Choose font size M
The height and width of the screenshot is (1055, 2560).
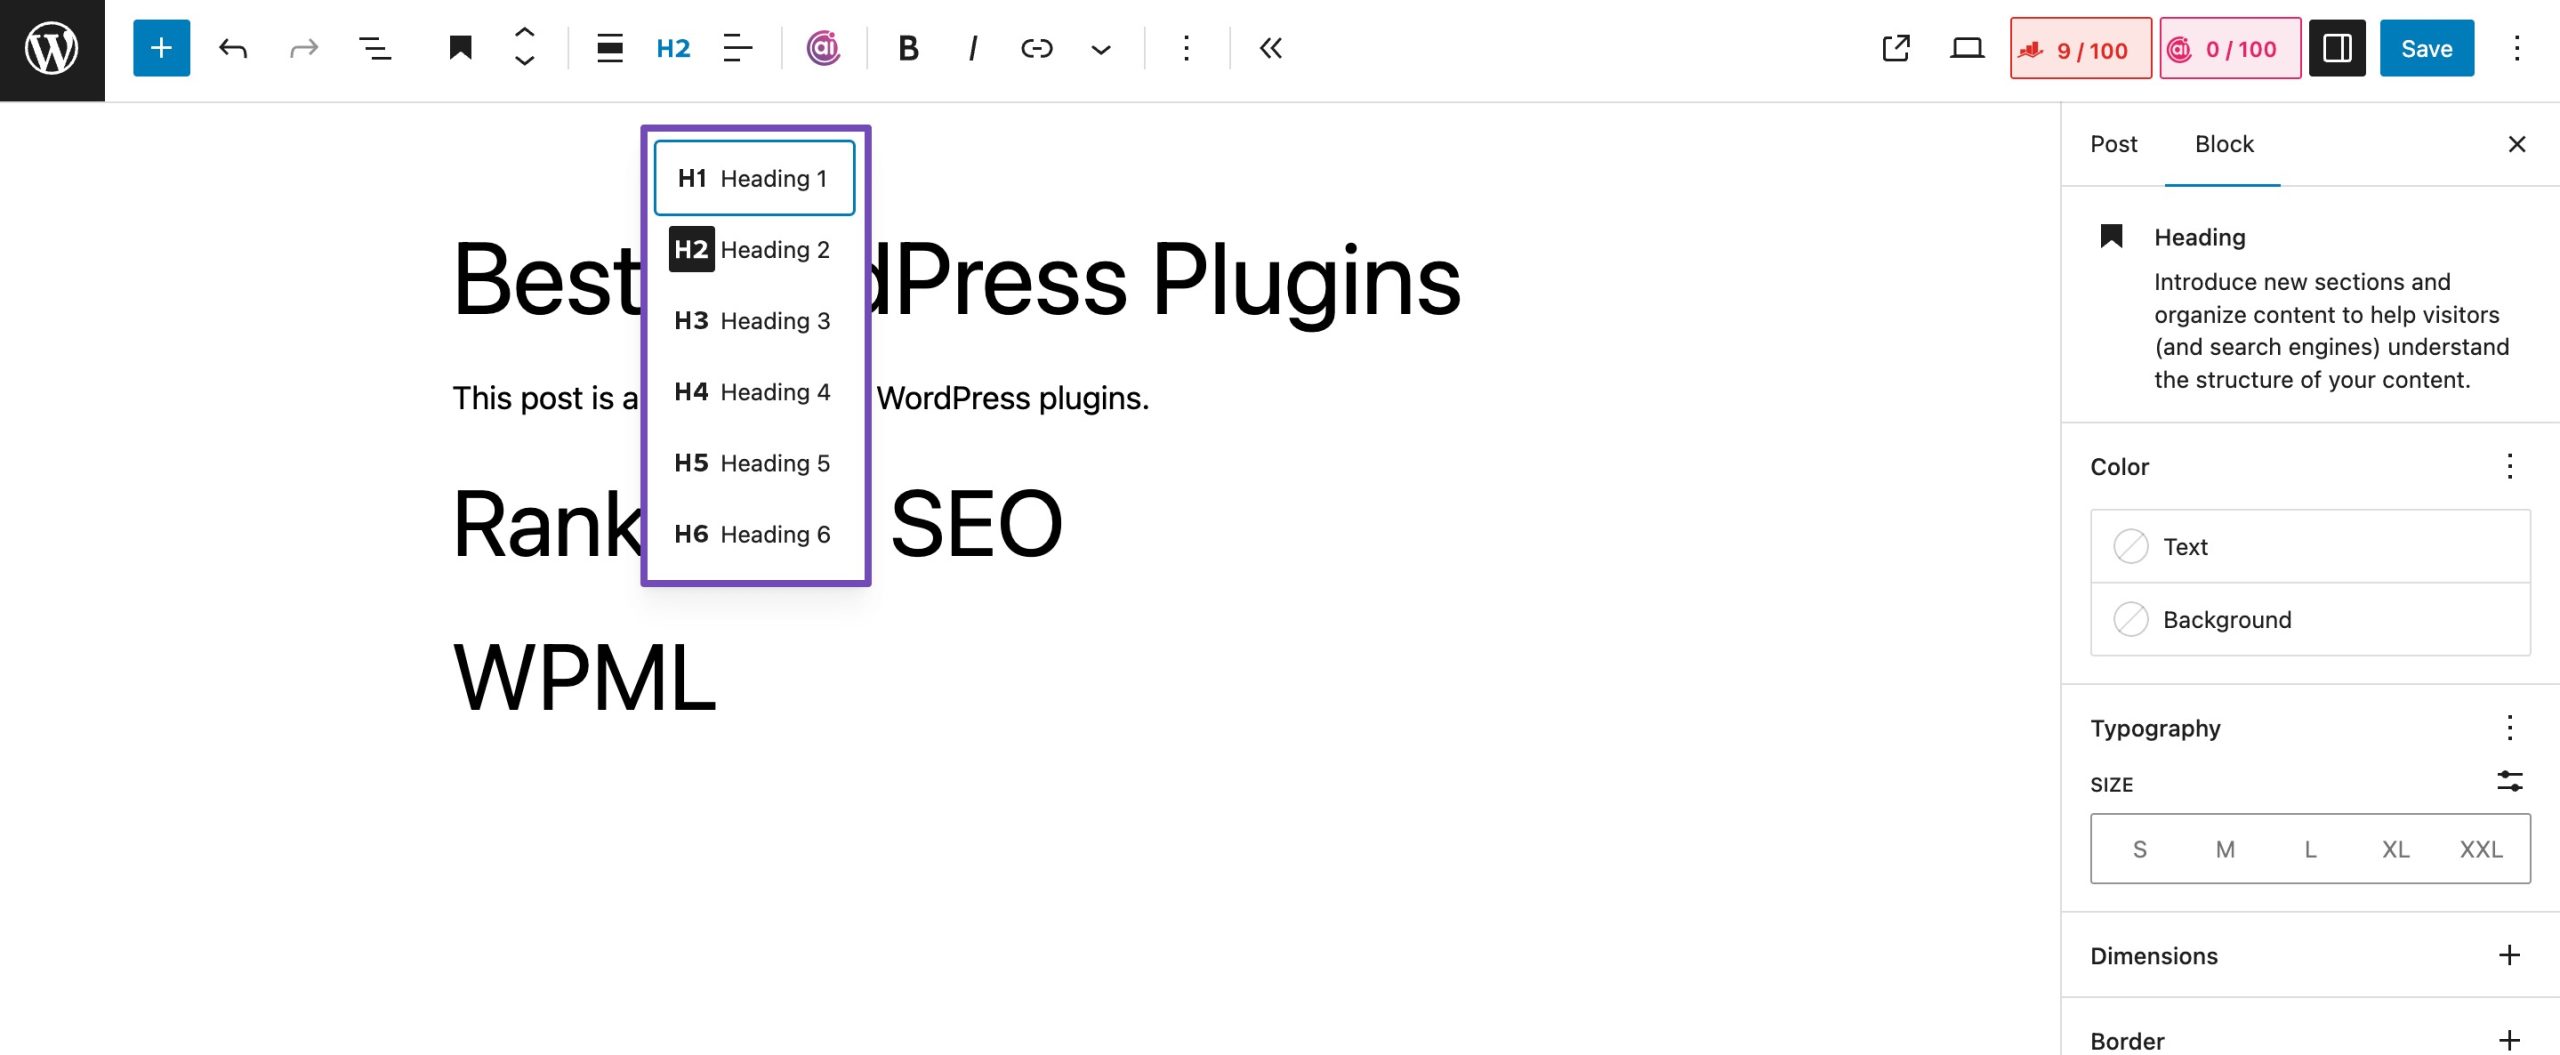2224,849
